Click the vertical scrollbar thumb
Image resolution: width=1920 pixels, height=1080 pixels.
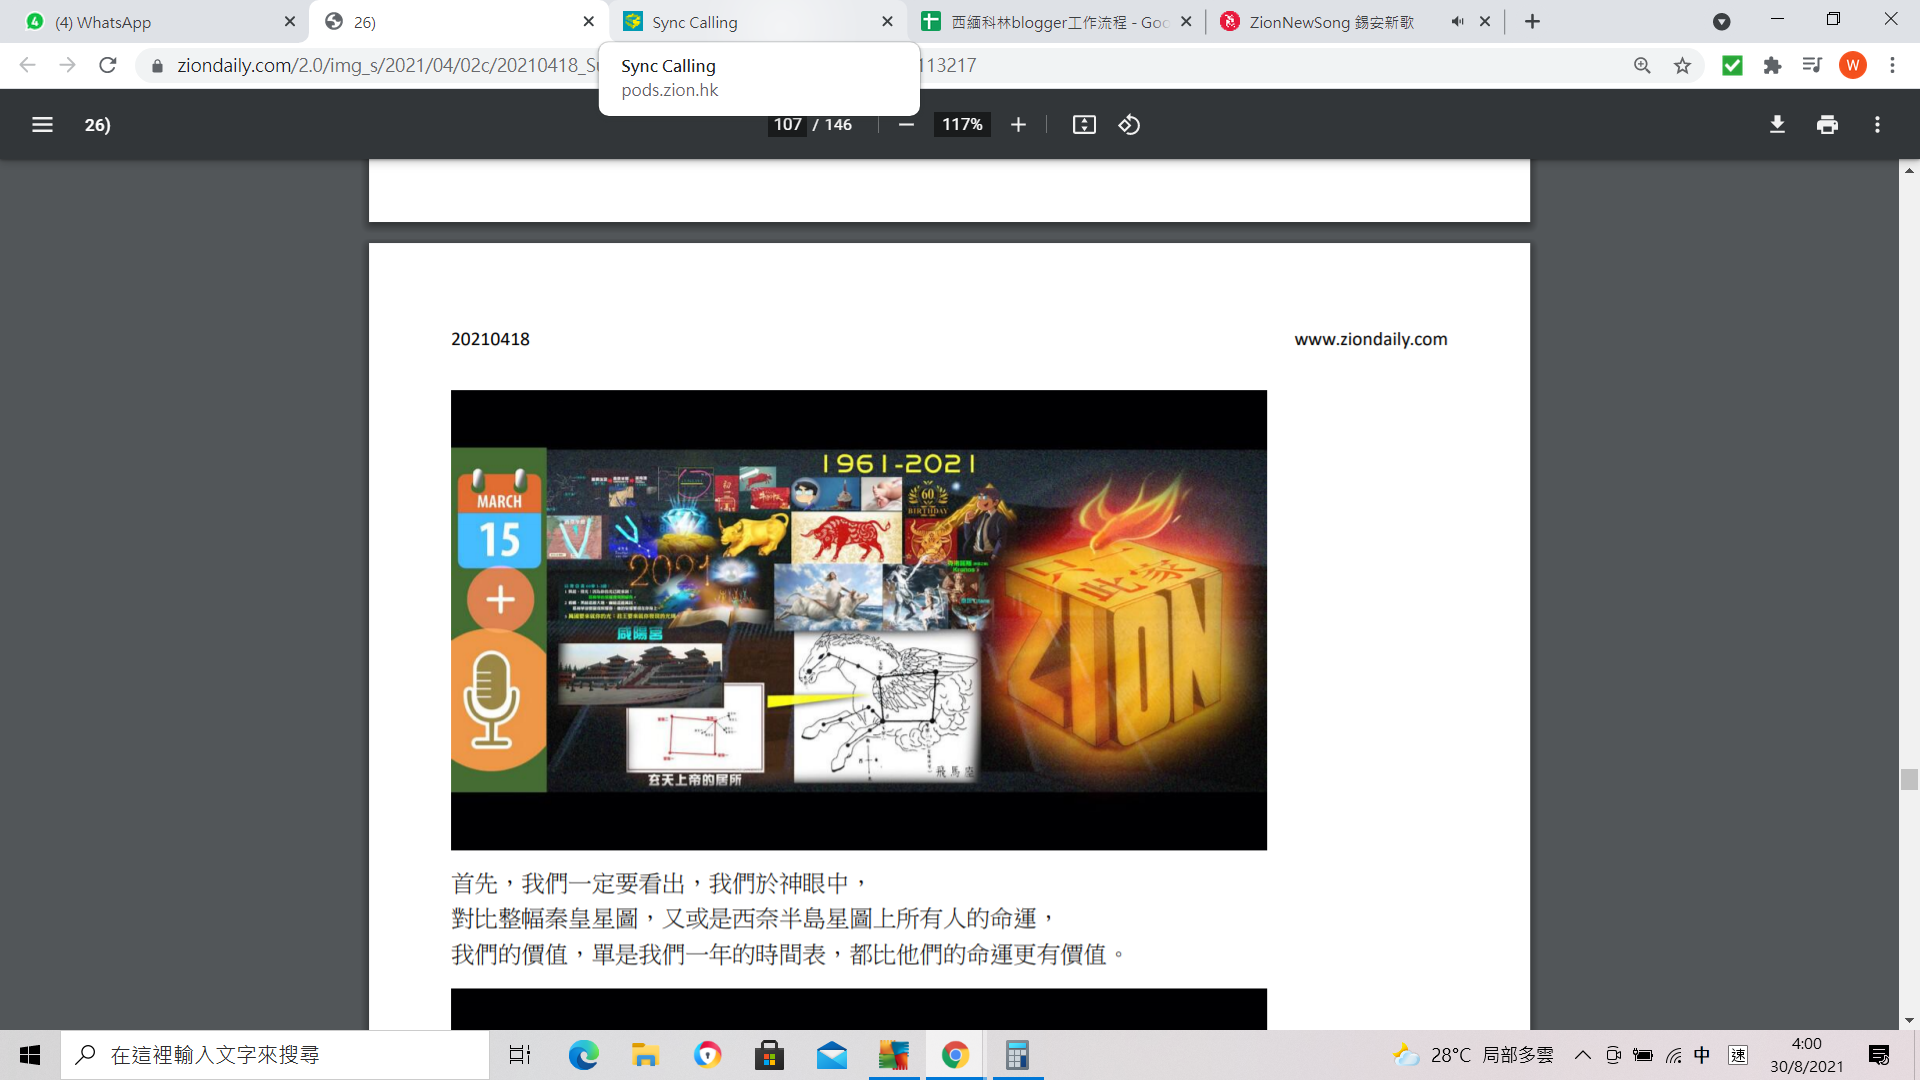pyautogui.click(x=1909, y=780)
